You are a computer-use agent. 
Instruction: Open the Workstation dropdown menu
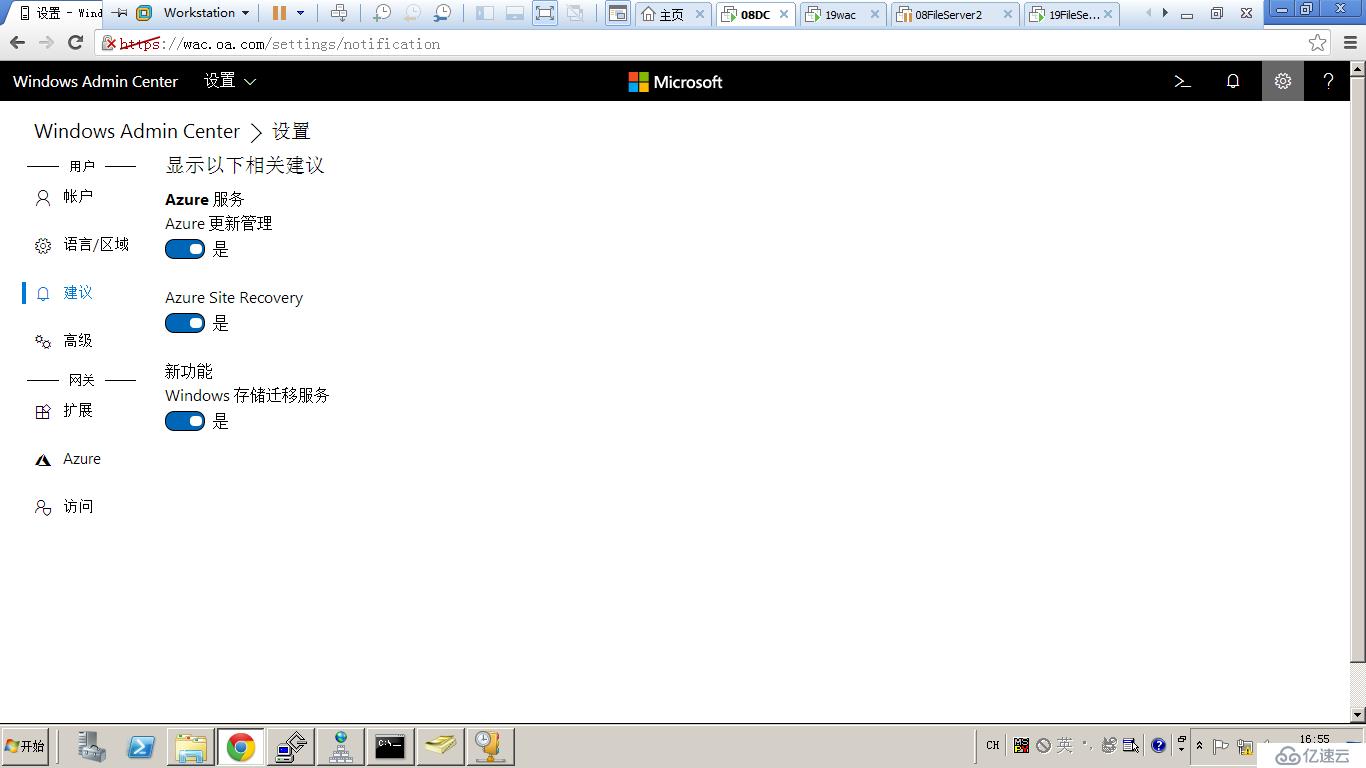tap(206, 13)
